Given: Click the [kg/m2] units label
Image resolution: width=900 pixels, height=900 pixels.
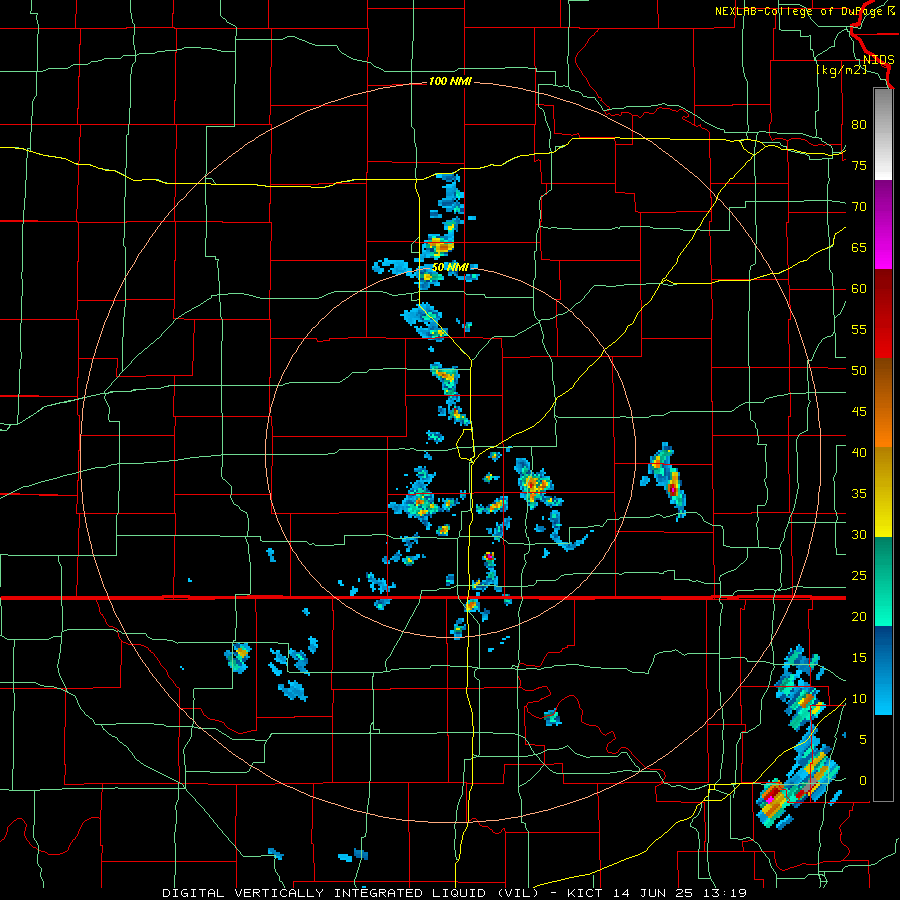Looking at the screenshot, I should point(841,70).
